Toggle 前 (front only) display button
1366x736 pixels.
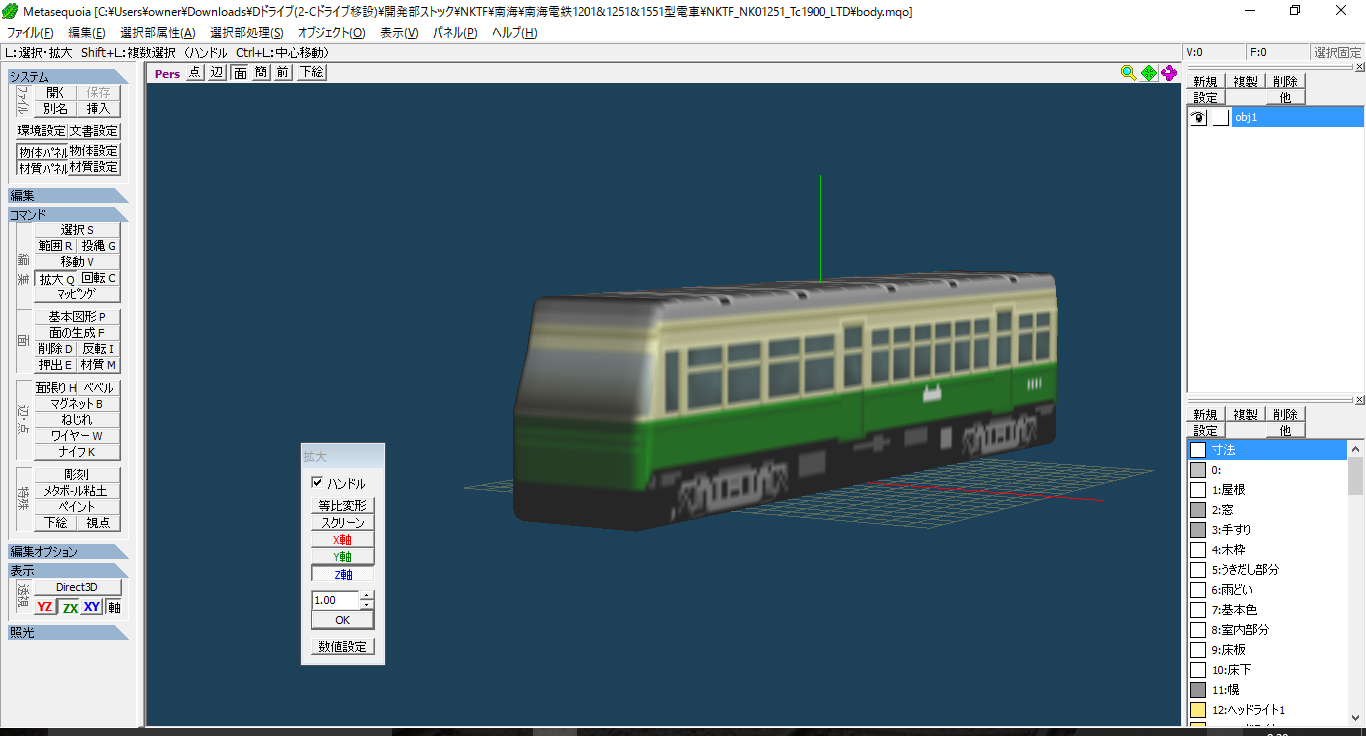[x=283, y=72]
